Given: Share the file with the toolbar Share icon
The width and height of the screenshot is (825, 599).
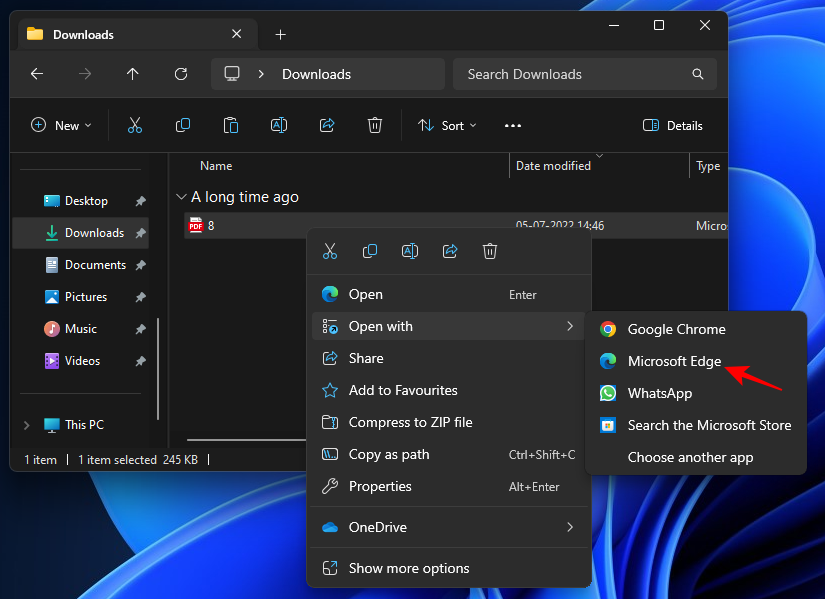Looking at the screenshot, I should (x=326, y=125).
